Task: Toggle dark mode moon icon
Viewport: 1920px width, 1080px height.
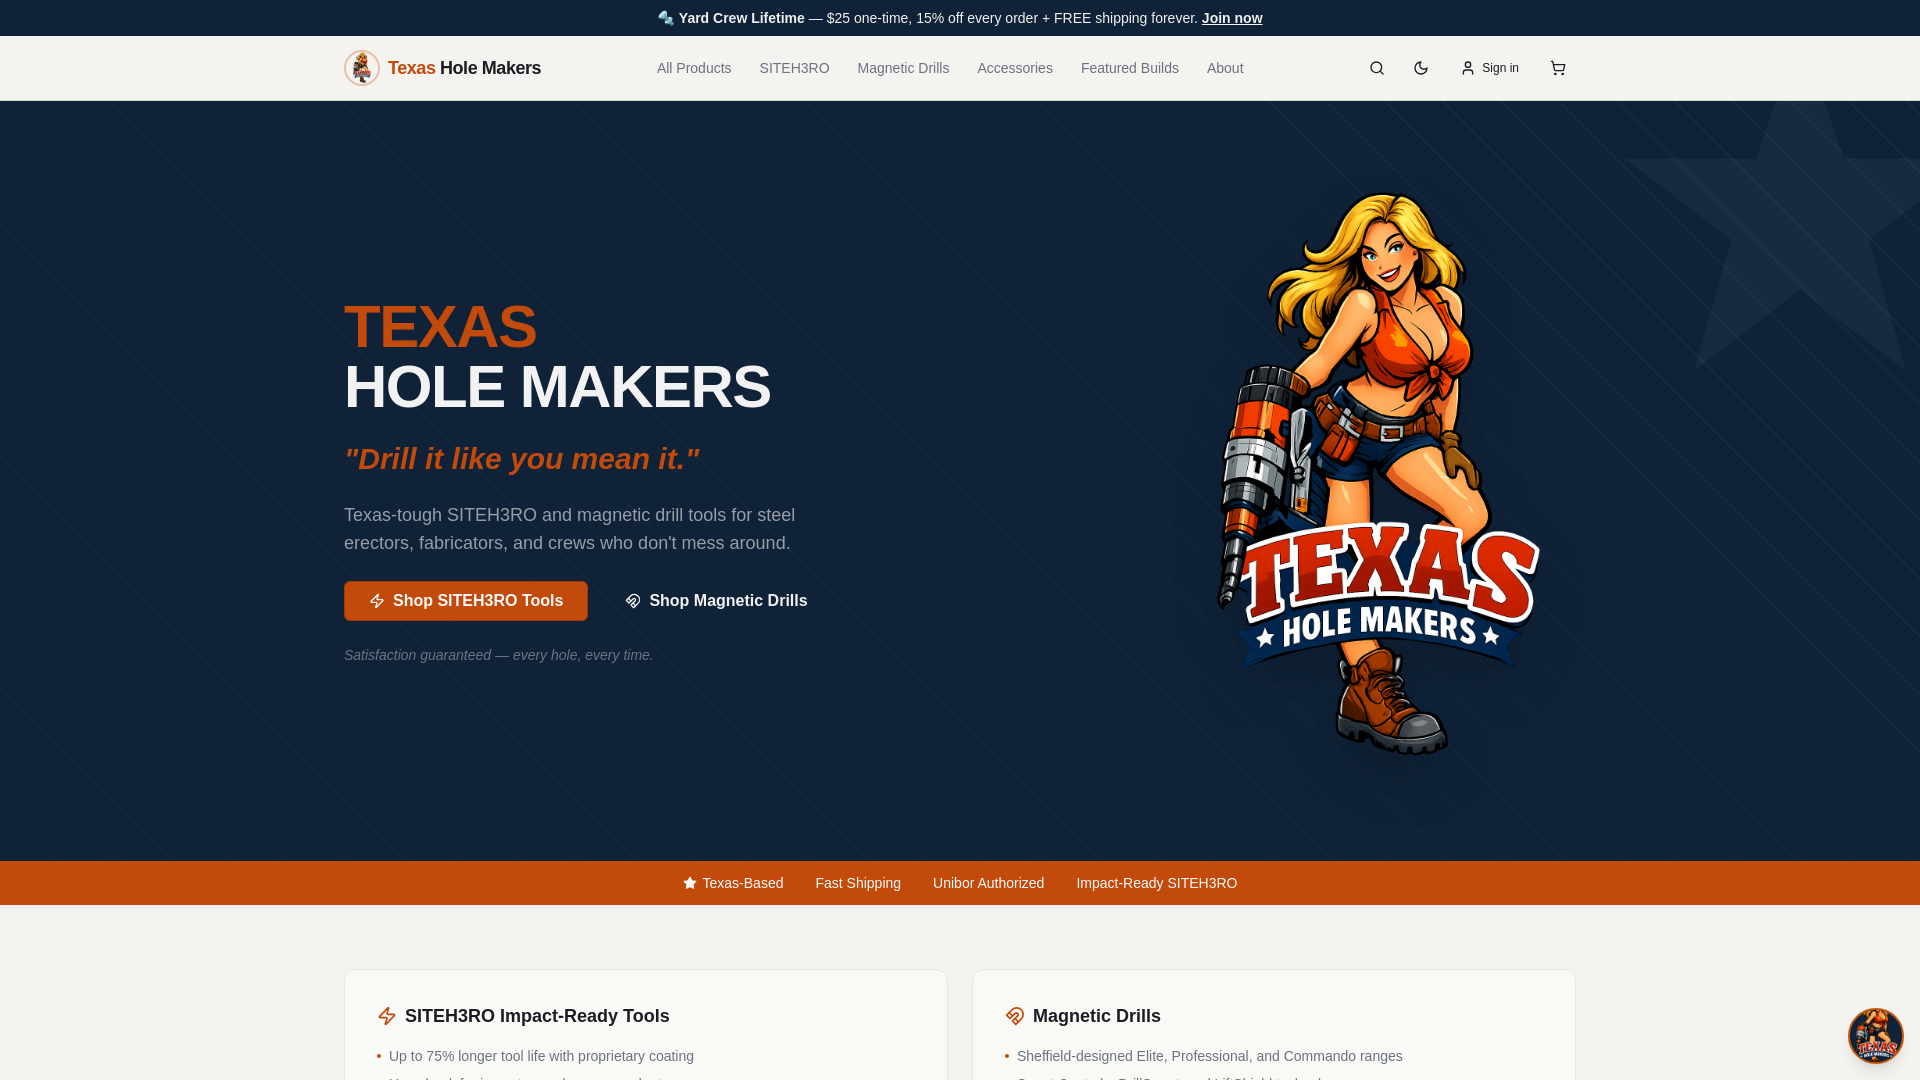Action: point(1421,68)
